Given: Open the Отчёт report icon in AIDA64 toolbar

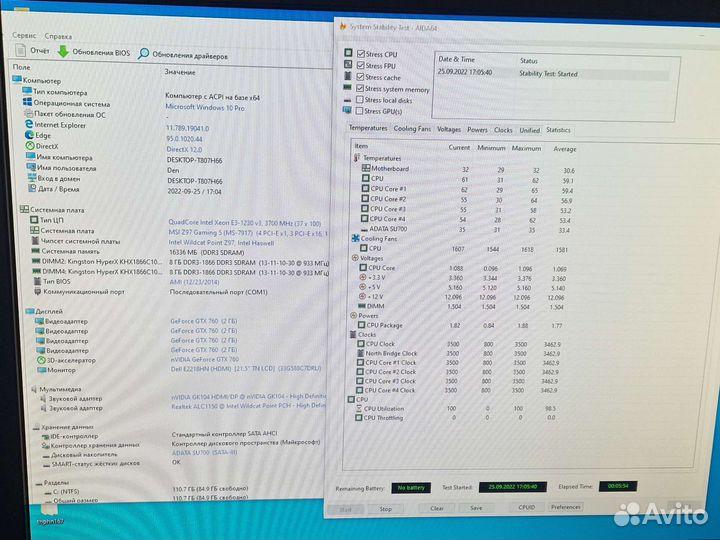Looking at the screenshot, I should (x=21, y=50).
